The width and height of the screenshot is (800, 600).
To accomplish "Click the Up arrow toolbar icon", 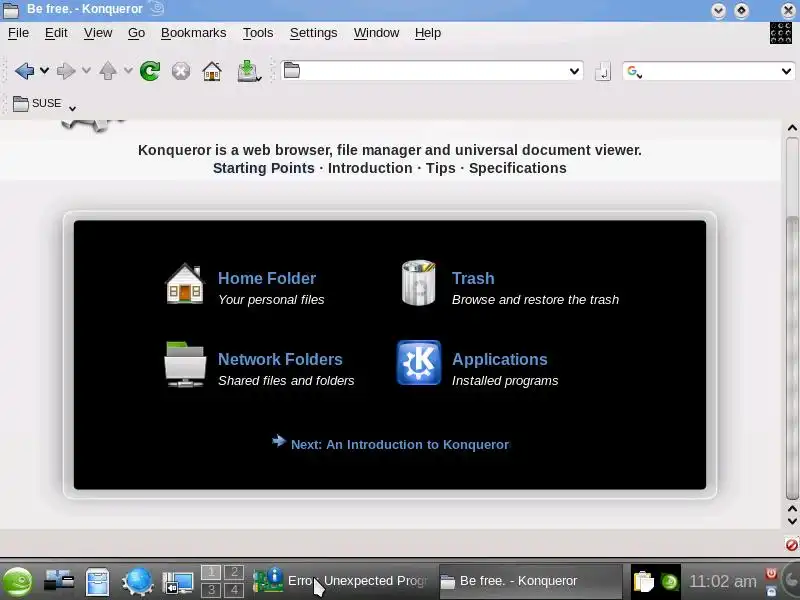I will (108, 71).
